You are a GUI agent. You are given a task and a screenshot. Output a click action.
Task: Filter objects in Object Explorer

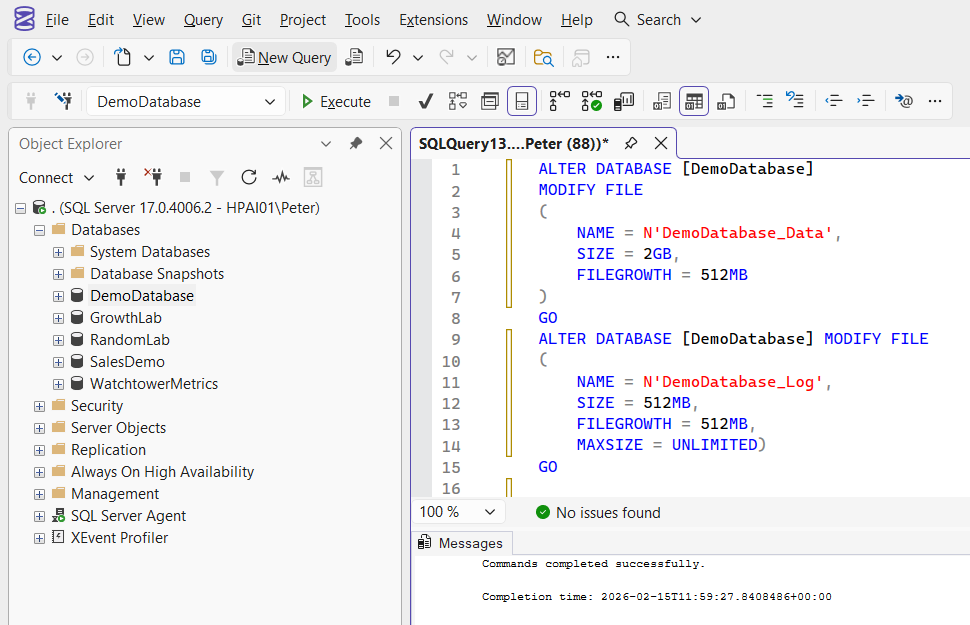pos(217,177)
